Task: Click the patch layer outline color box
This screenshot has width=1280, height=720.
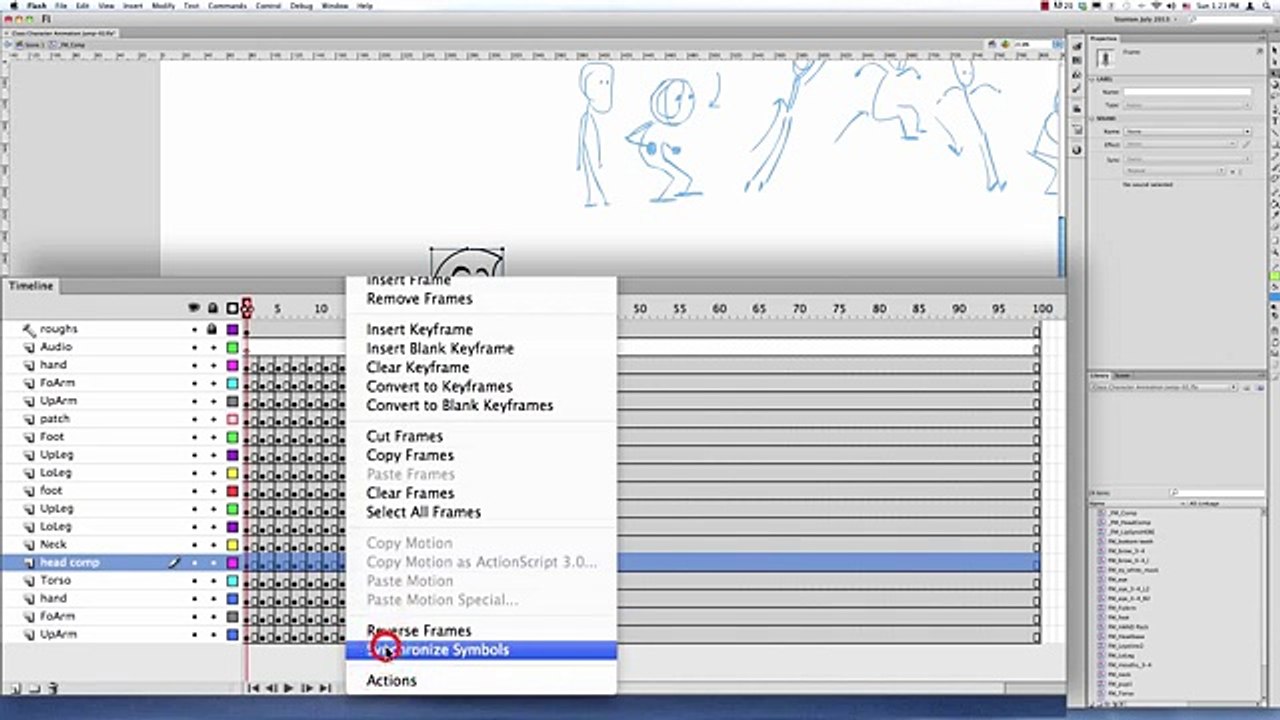Action: (x=232, y=419)
